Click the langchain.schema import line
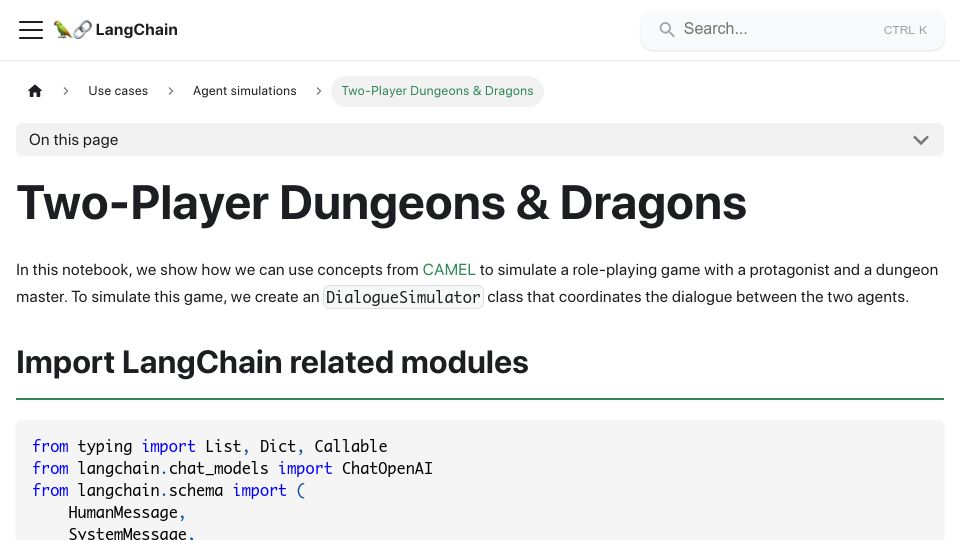The image size is (960, 540). [x=168, y=490]
